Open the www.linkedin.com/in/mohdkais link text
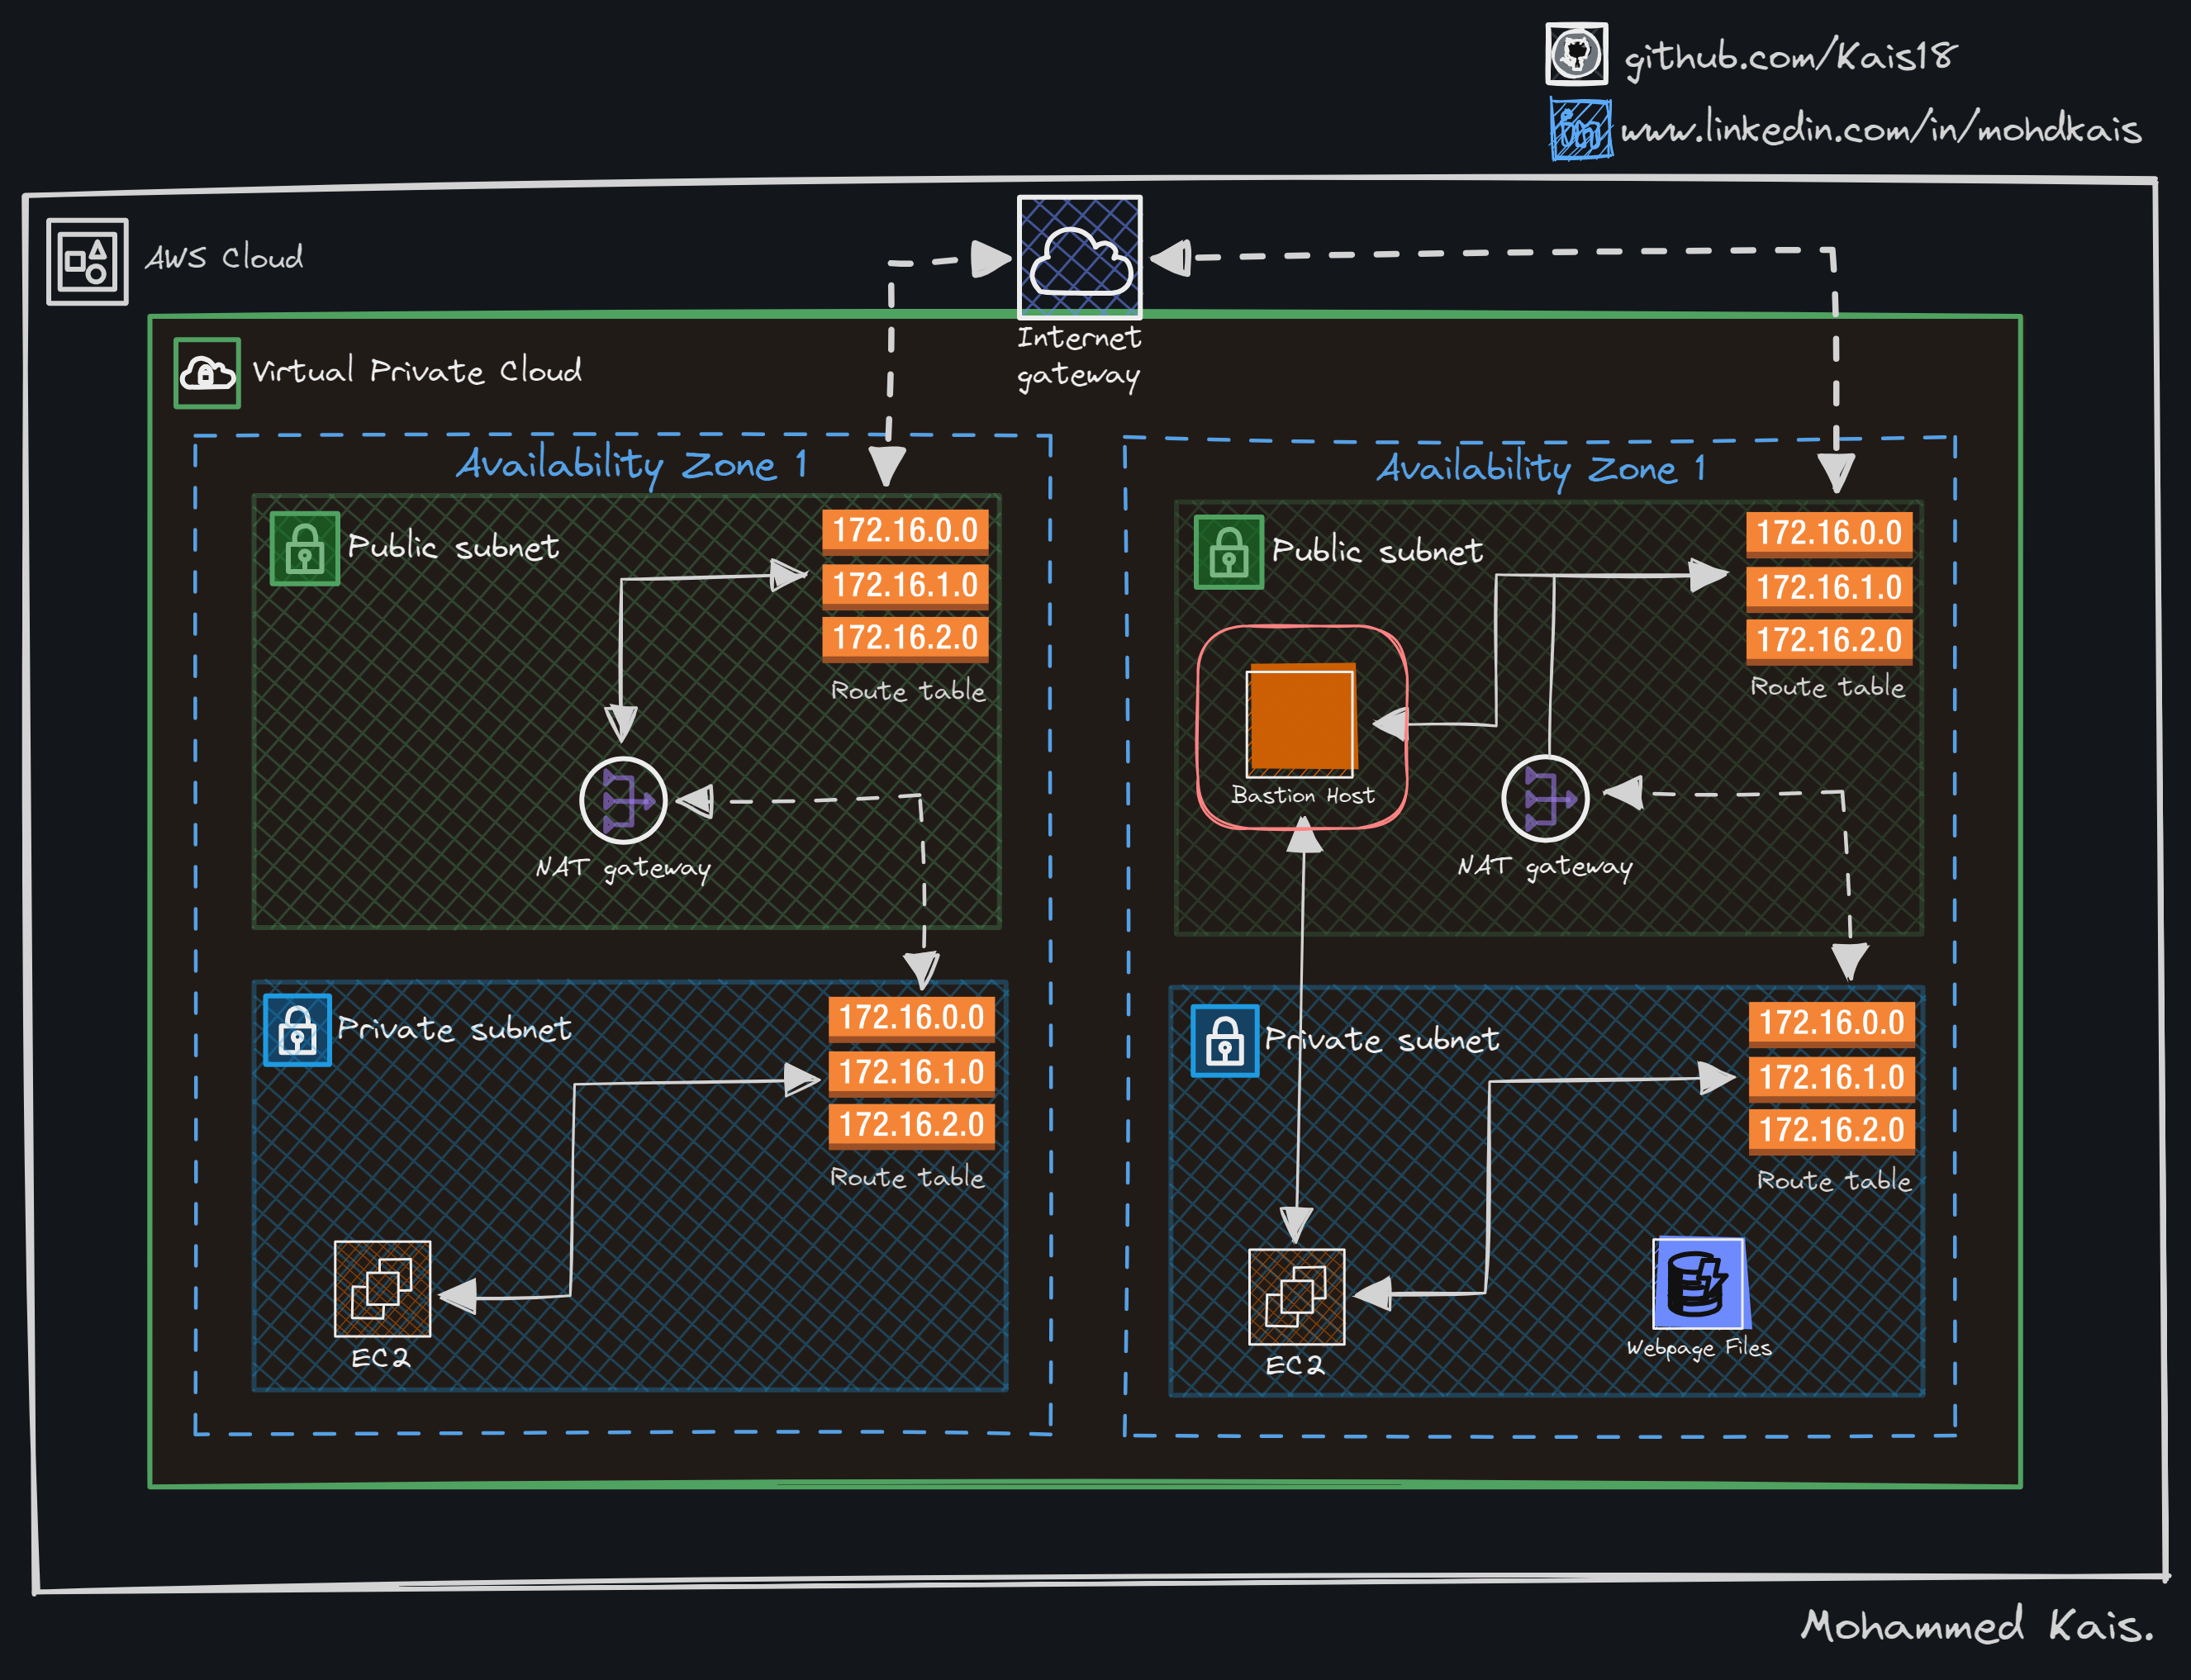 coord(1880,130)
